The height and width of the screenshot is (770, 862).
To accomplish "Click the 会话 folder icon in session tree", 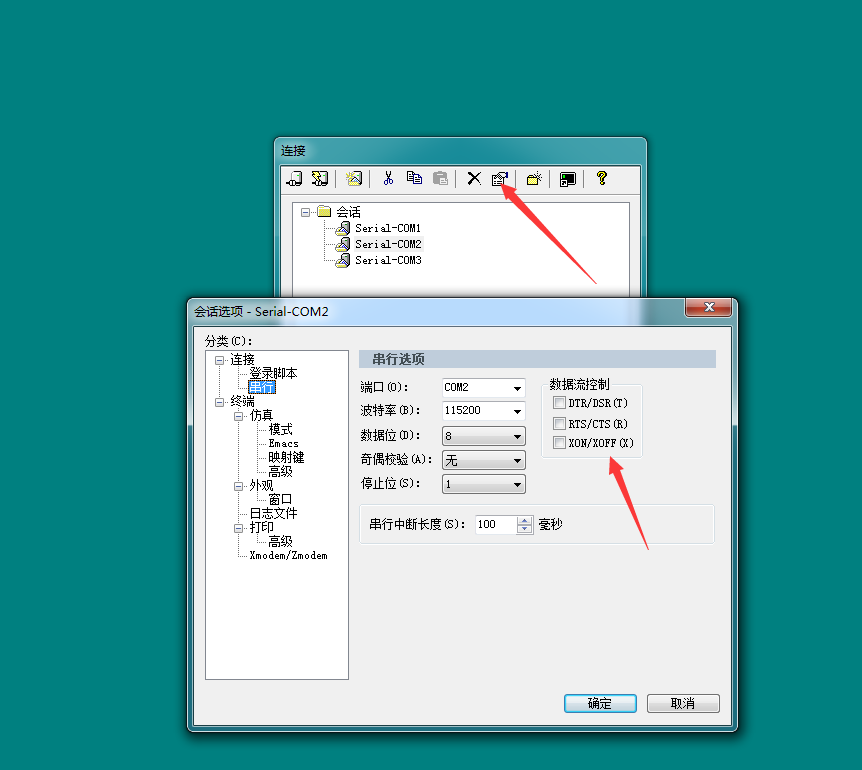I will (x=324, y=212).
